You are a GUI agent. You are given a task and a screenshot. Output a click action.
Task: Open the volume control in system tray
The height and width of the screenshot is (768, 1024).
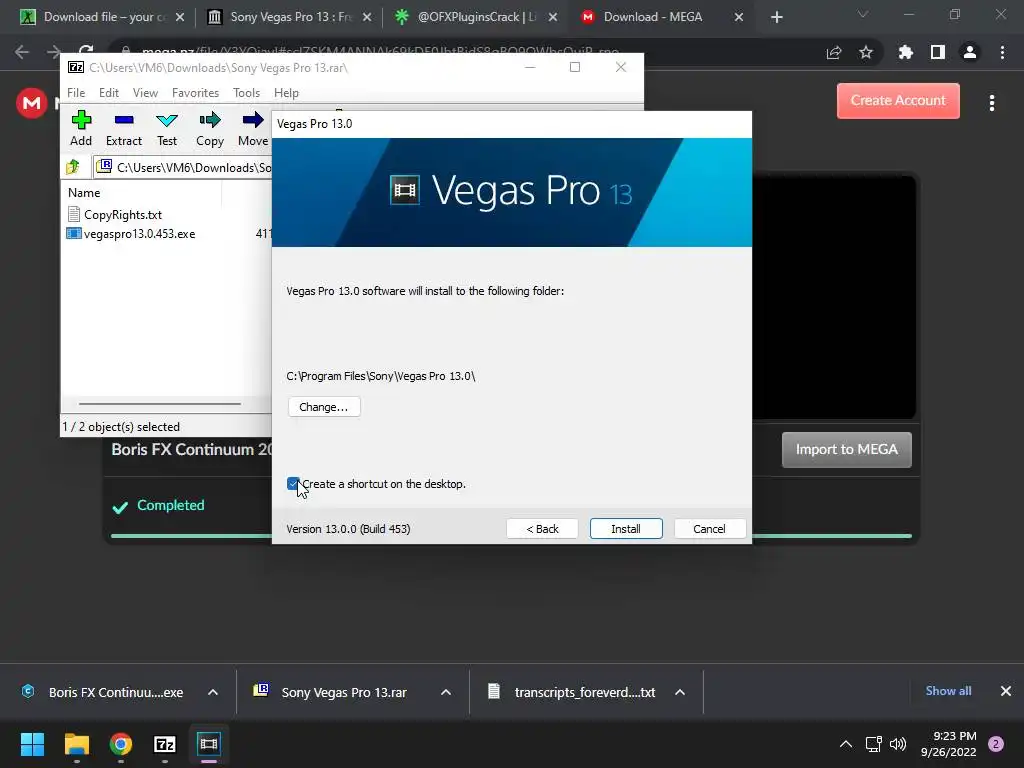898,744
